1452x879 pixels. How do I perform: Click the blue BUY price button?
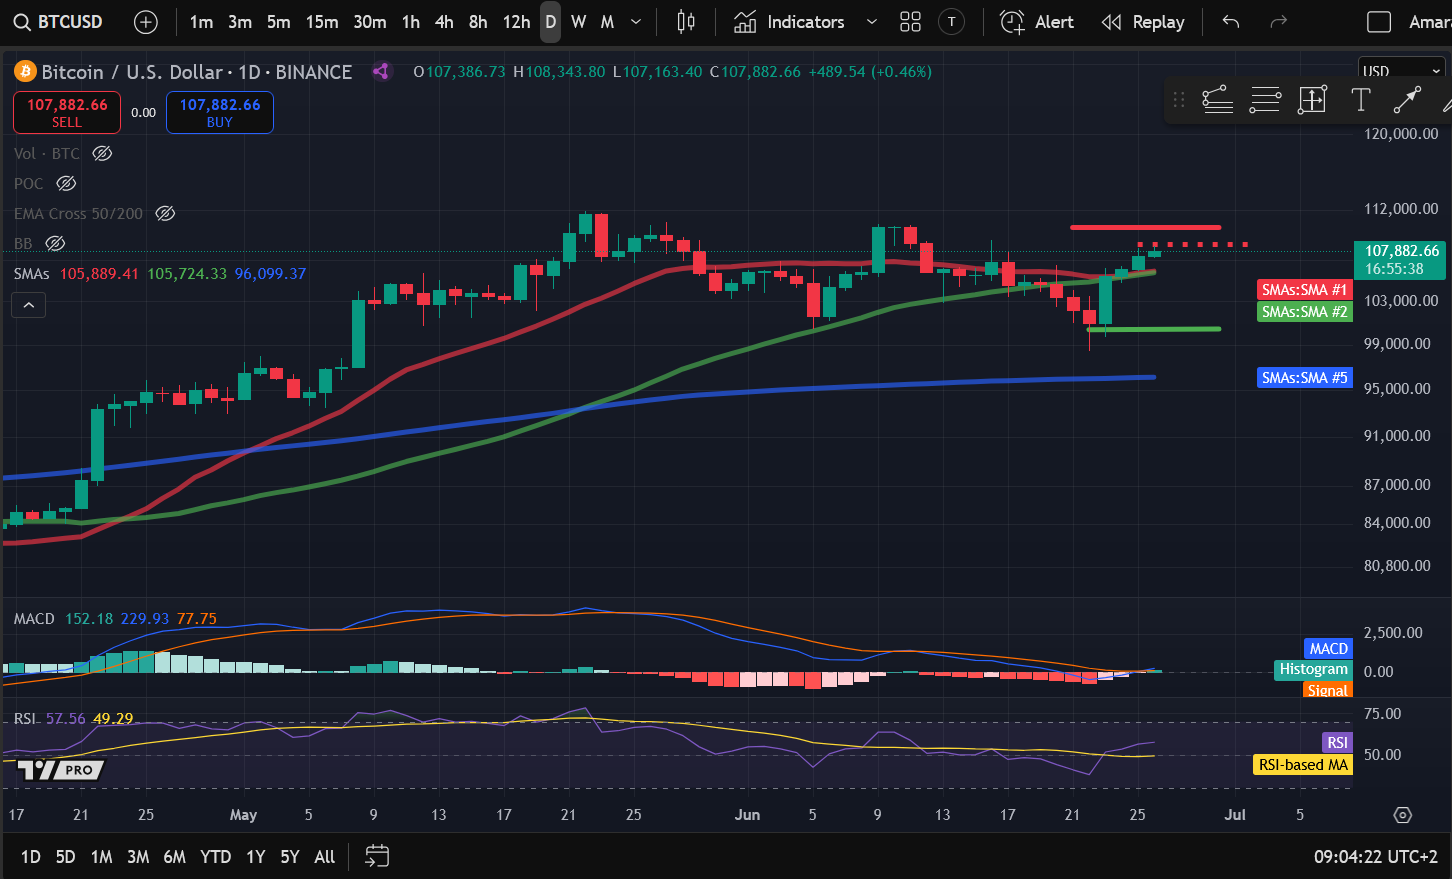coord(220,112)
